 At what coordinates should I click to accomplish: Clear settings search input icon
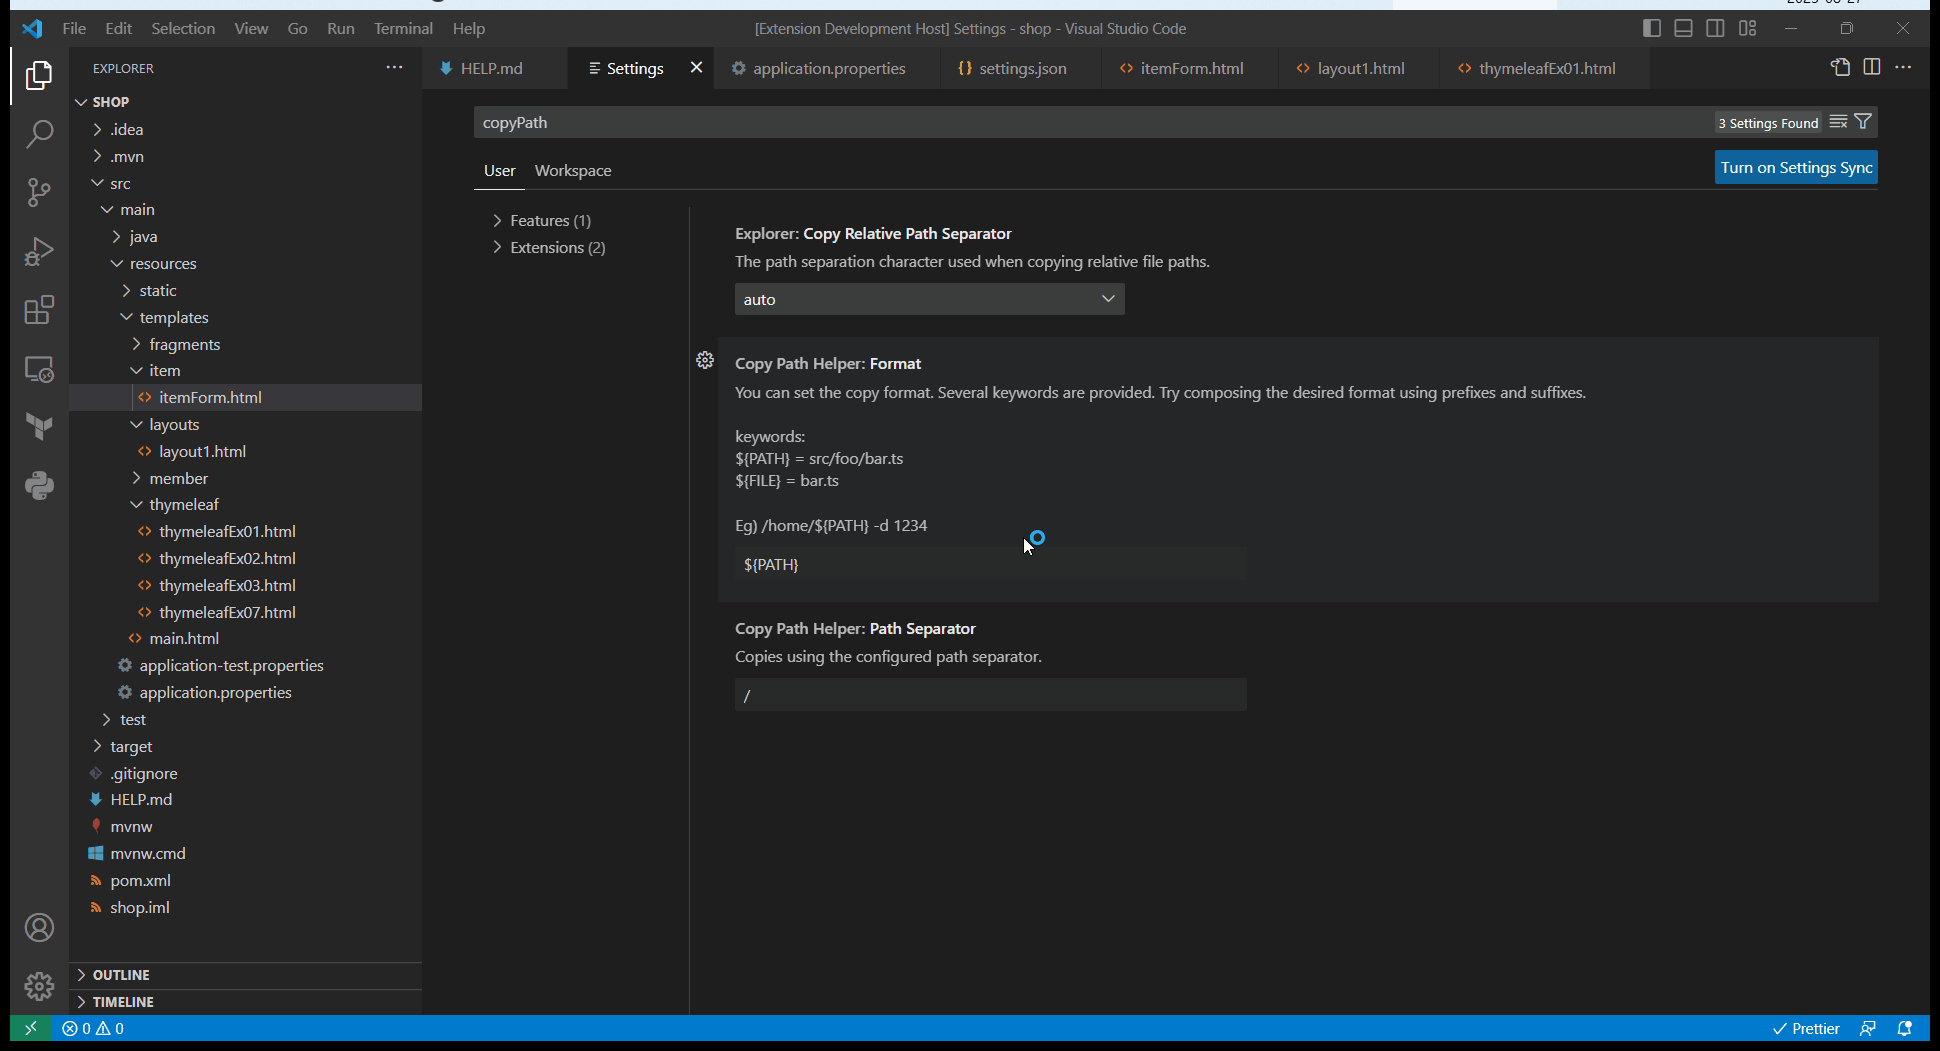(x=1838, y=122)
